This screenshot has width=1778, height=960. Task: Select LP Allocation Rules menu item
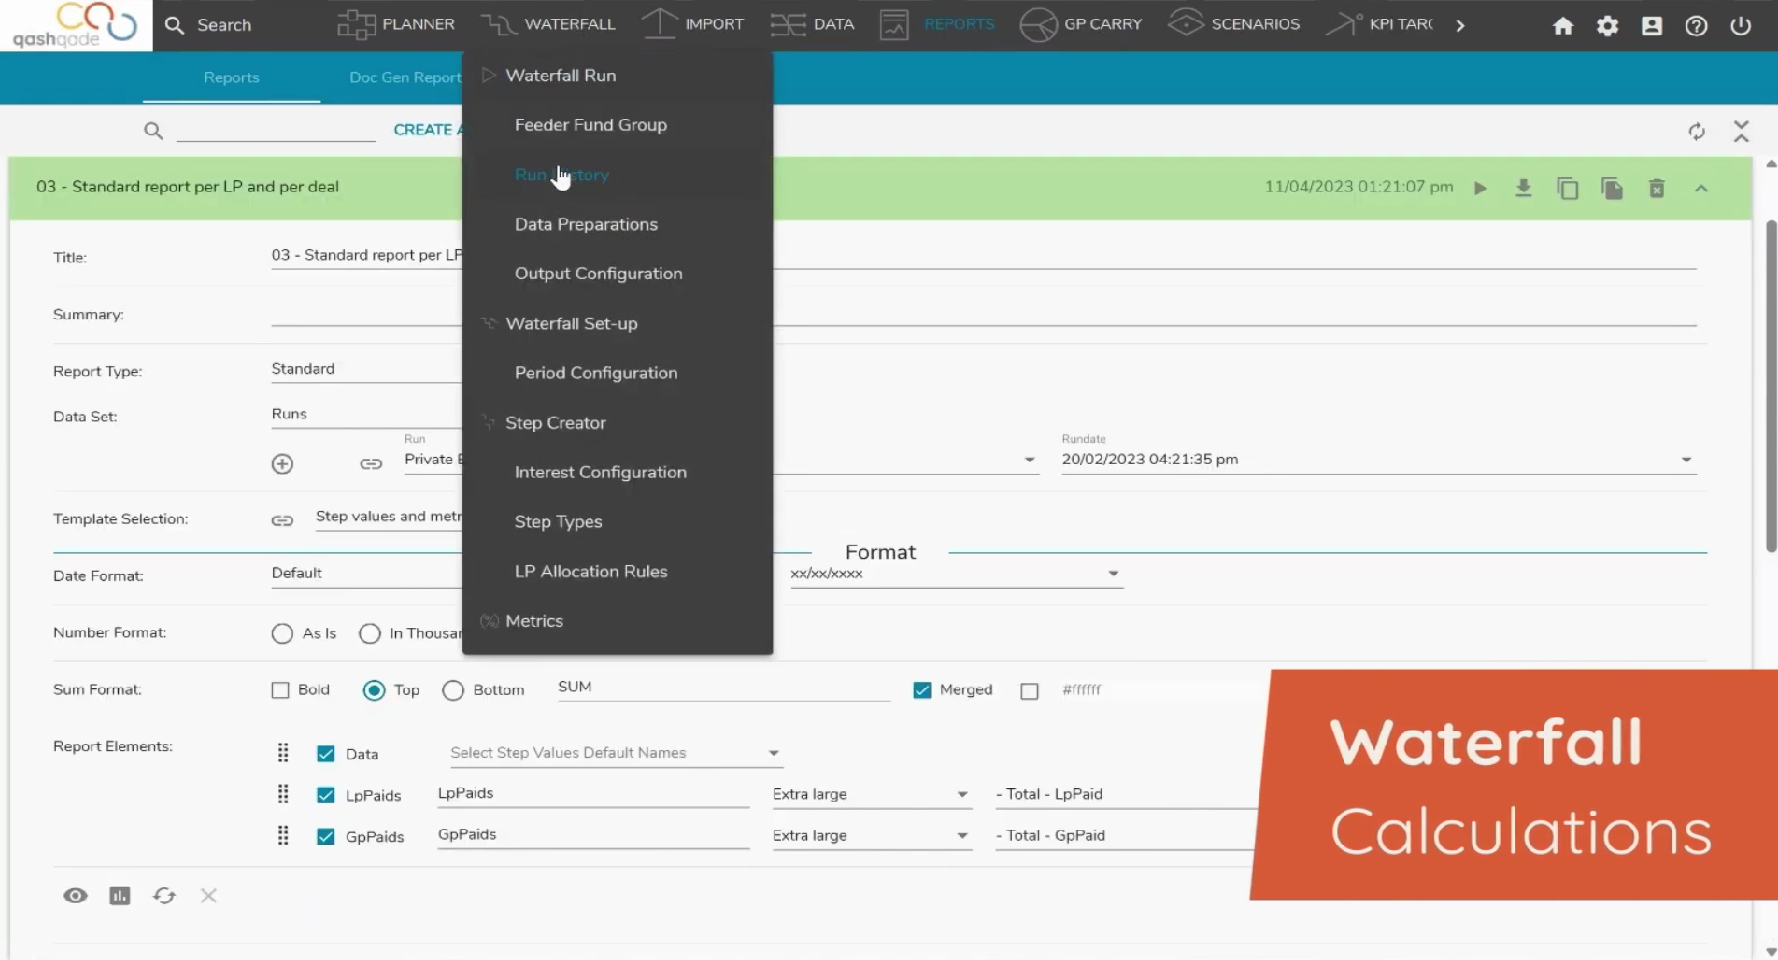(591, 572)
